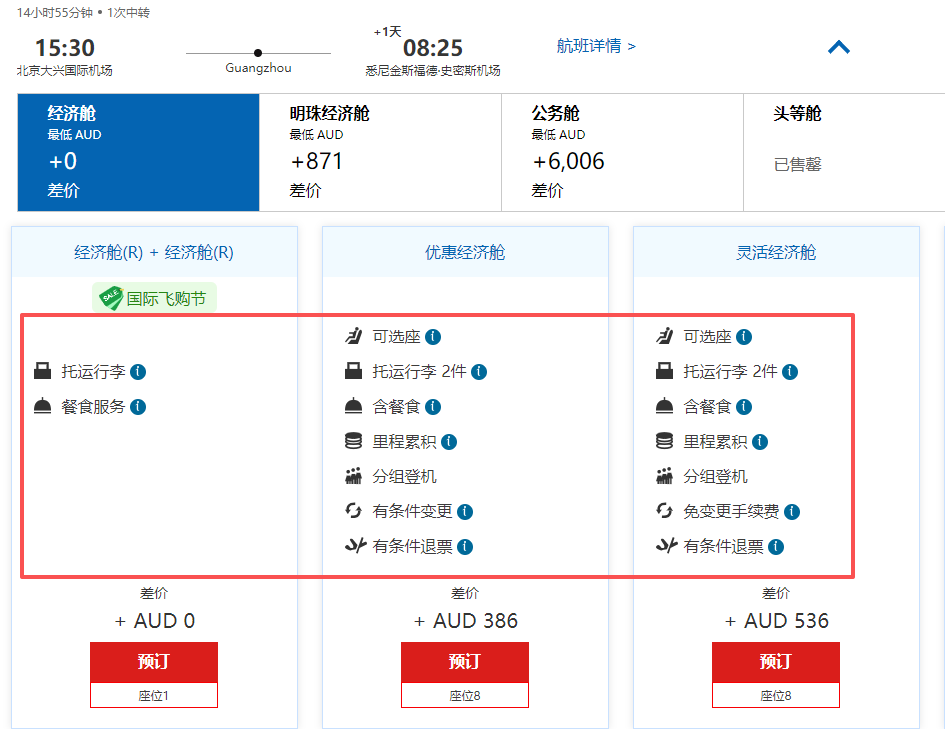Viewport: 945px width, 729px height.
Task: Click info icon beside 免变更手续费
Action: tap(792, 512)
